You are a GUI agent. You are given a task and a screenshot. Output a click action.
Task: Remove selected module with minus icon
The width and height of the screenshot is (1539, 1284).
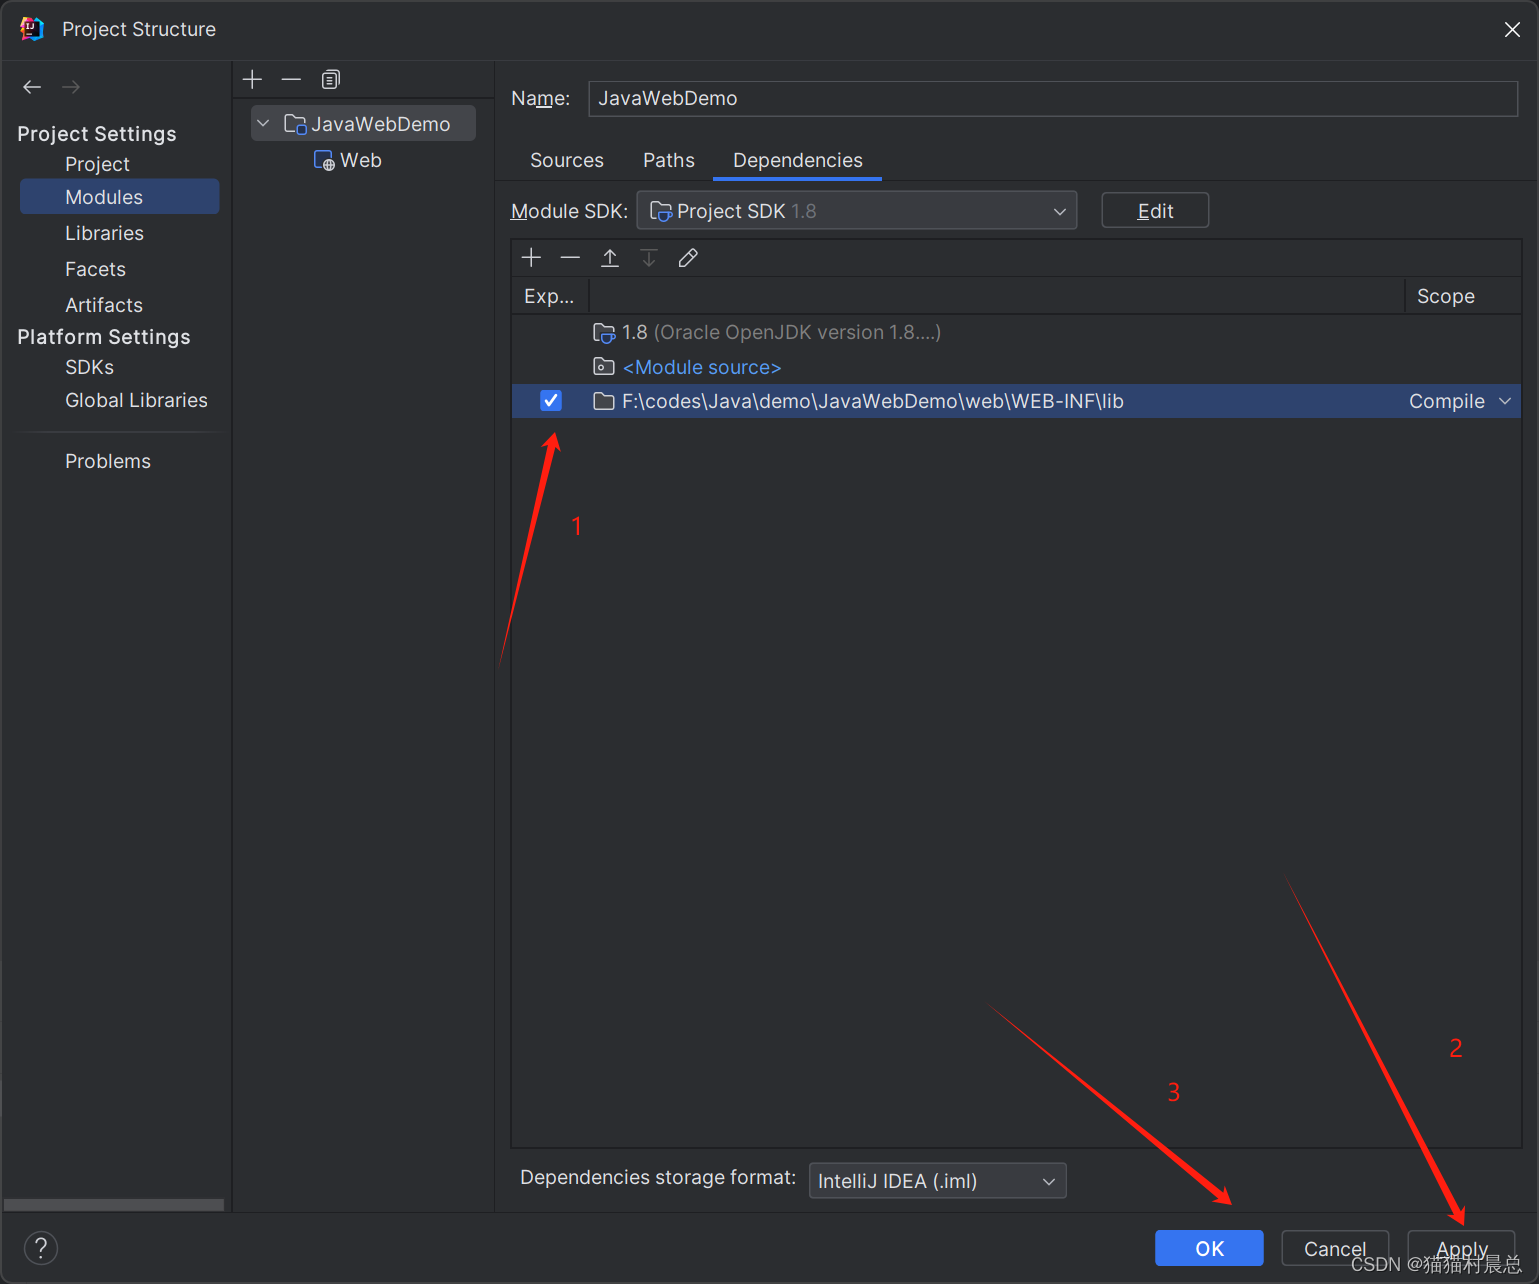291,79
